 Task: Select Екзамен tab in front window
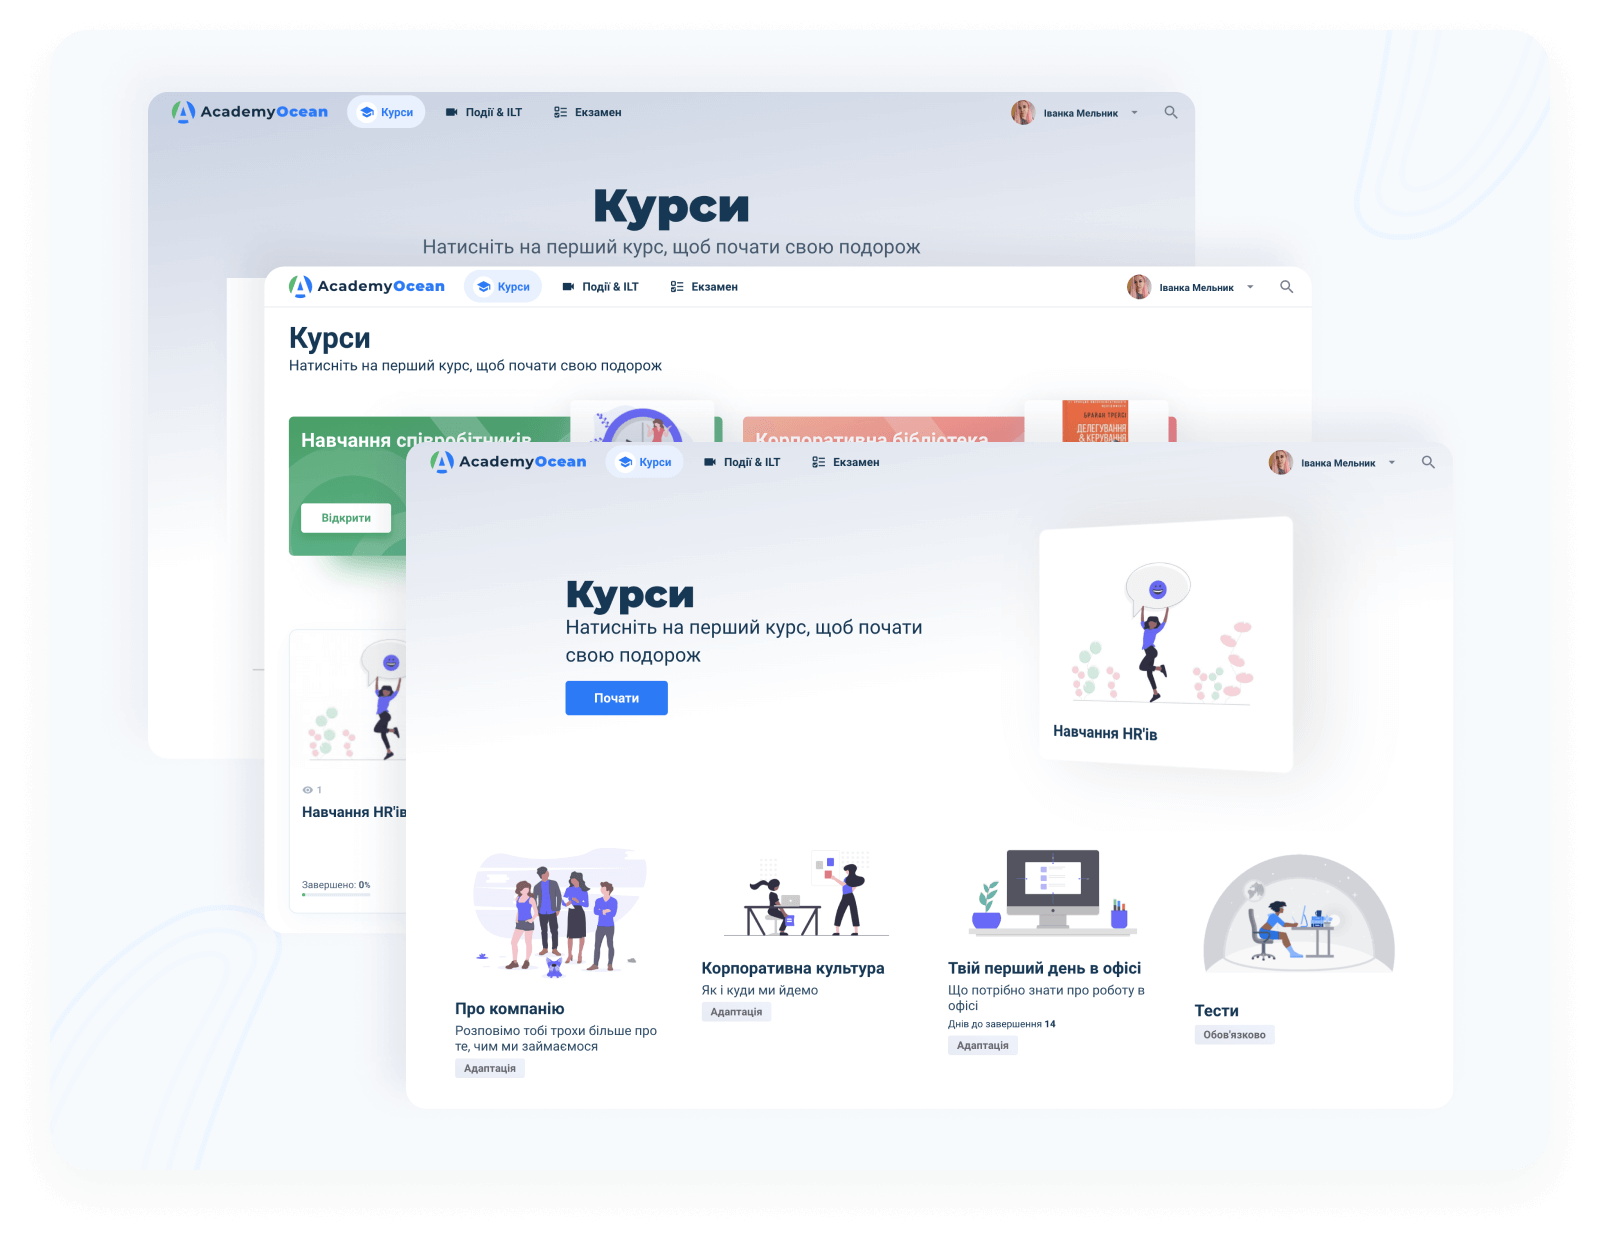(x=846, y=462)
